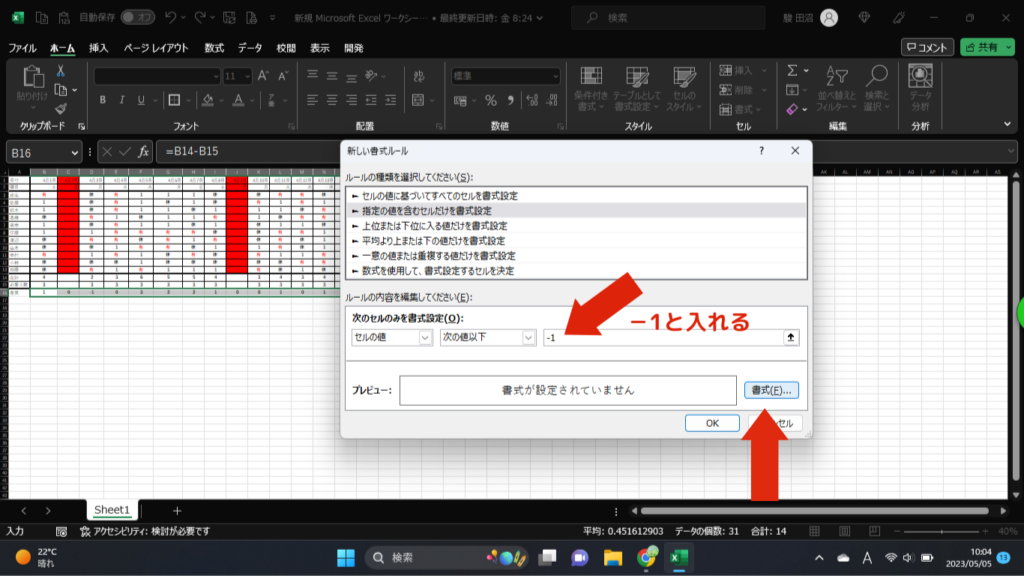Open the share button dropdown arrow
This screenshot has height=576, width=1024.
point(1008,47)
